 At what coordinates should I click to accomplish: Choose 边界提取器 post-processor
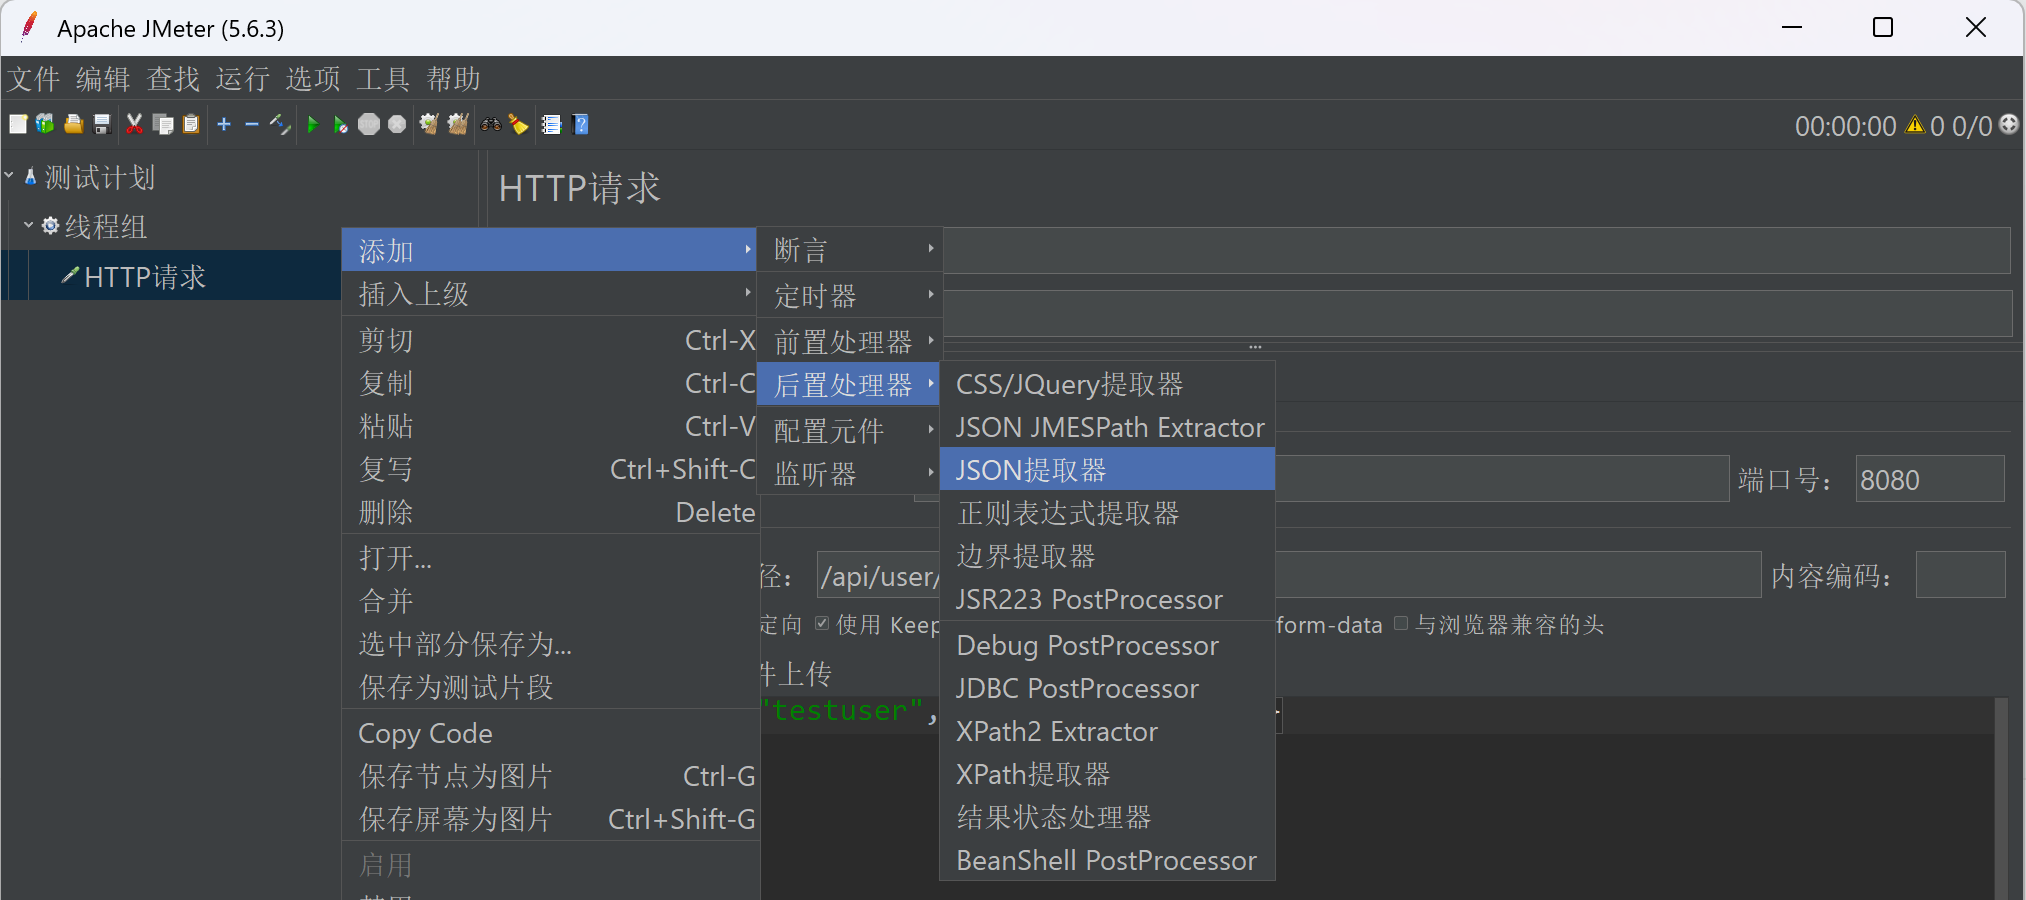coord(1107,556)
